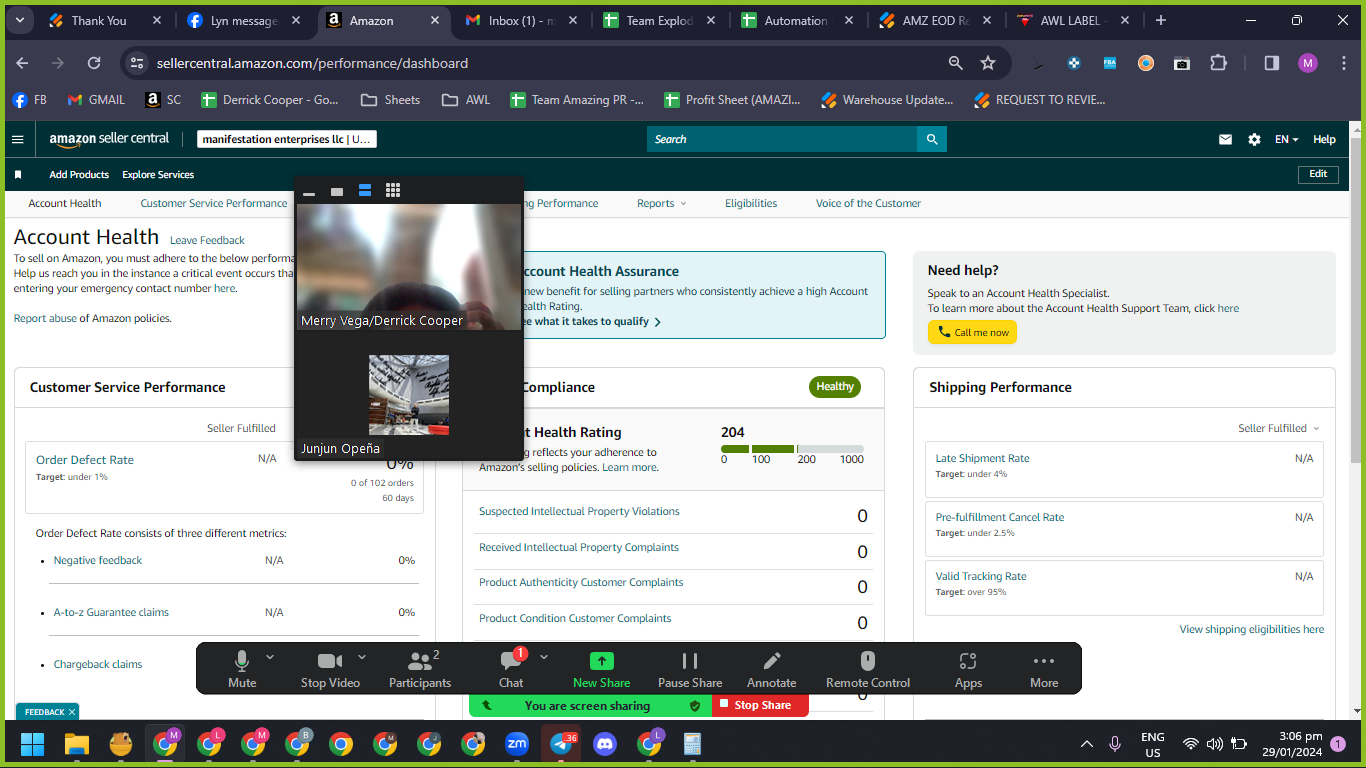This screenshot has width=1366, height=768.
Task: Reload the page in Chrome
Action: coord(94,63)
